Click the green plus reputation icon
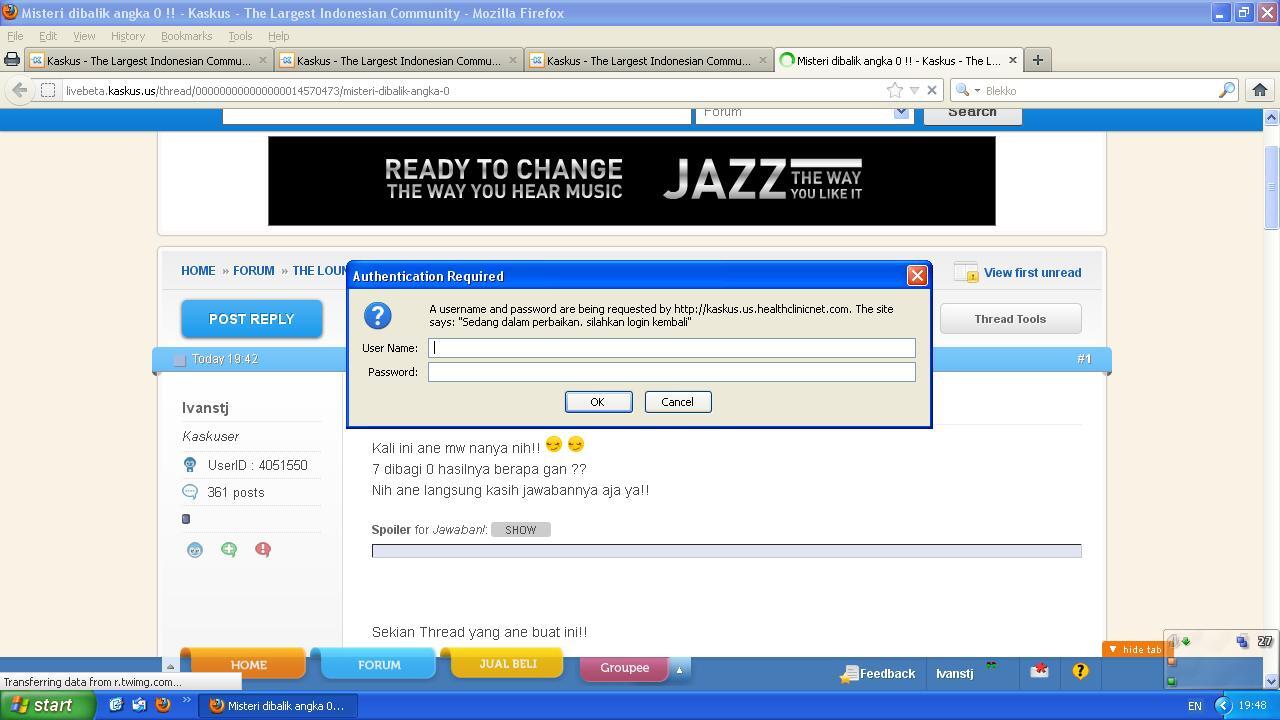The height and width of the screenshot is (720, 1280). coord(229,550)
